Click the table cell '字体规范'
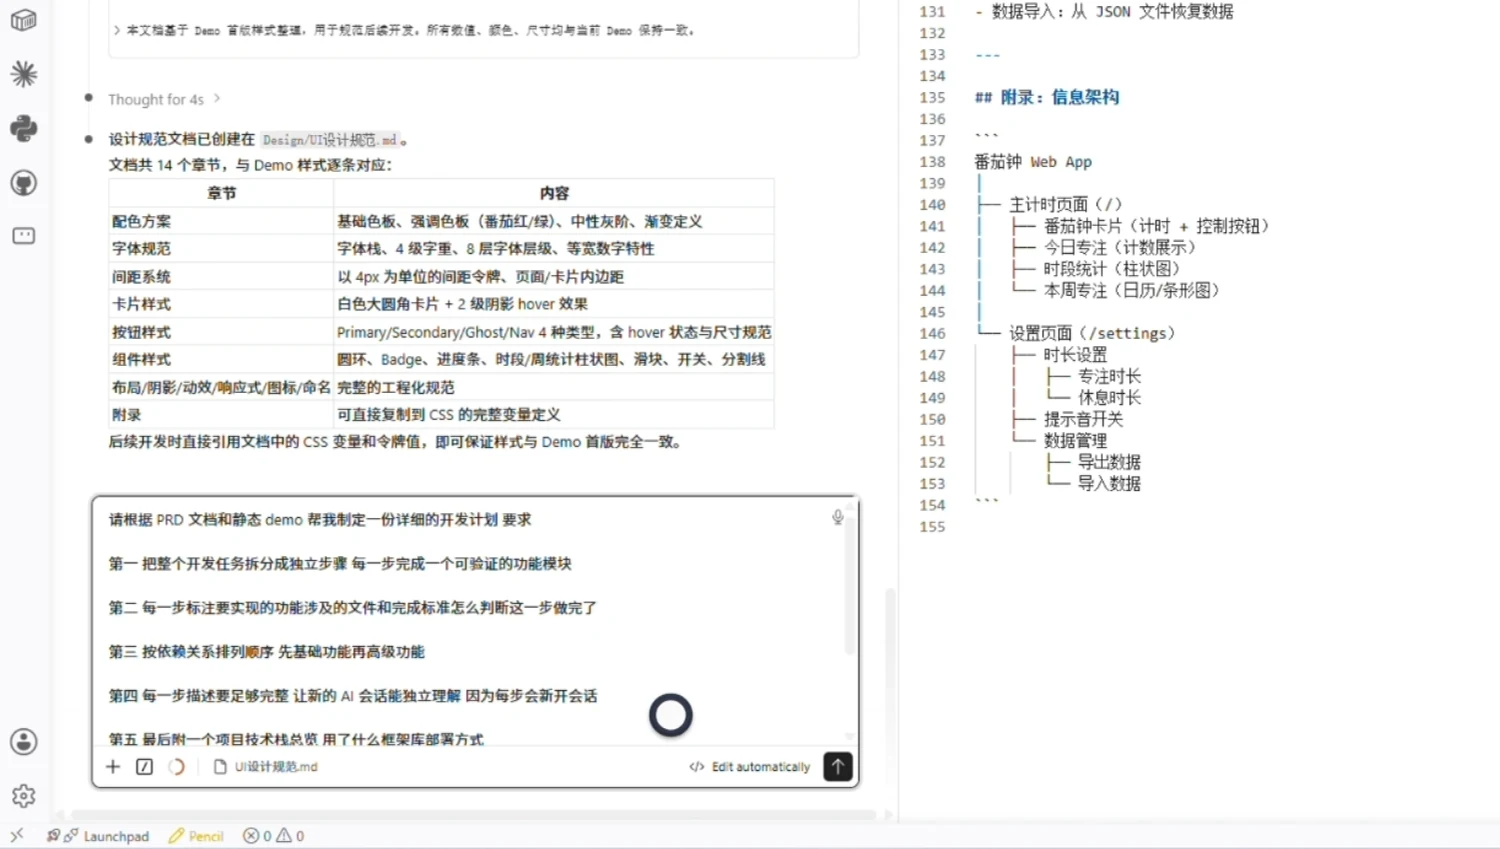 pyautogui.click(x=221, y=248)
